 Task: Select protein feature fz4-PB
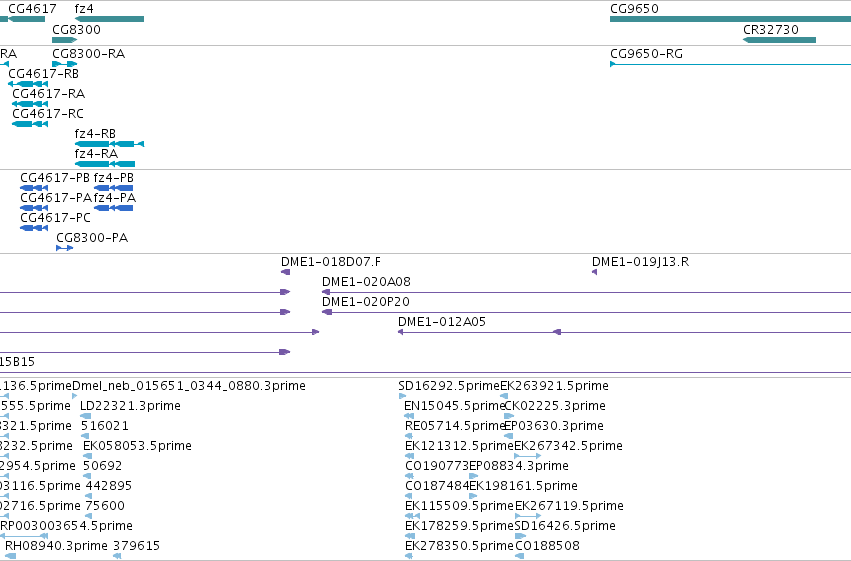pos(113,188)
